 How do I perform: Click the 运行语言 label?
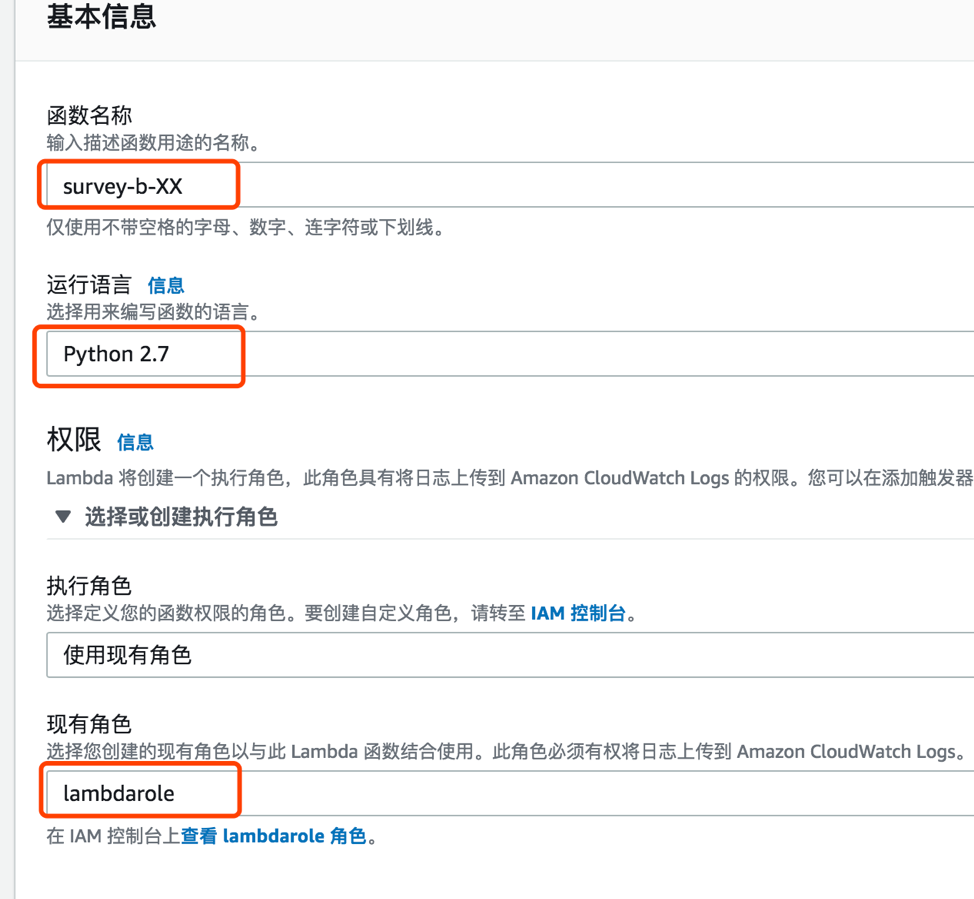[89, 285]
